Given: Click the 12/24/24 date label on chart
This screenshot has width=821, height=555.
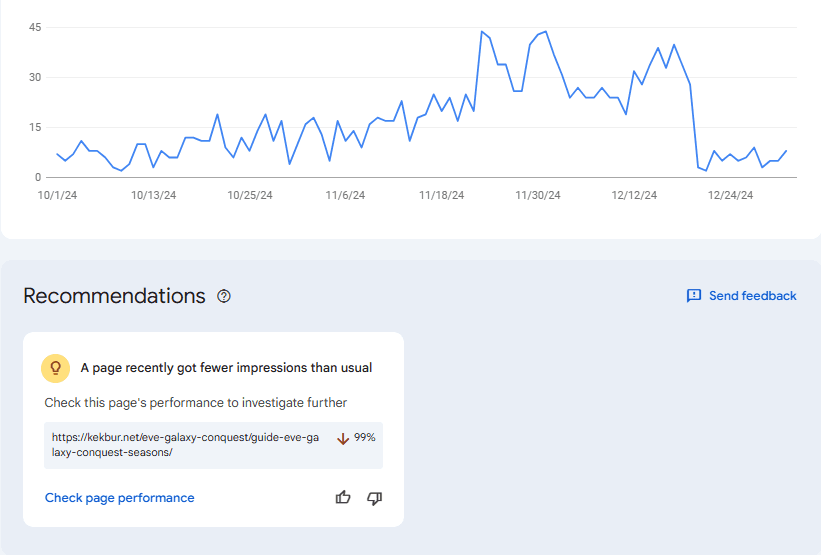Looking at the screenshot, I should click(x=730, y=196).
